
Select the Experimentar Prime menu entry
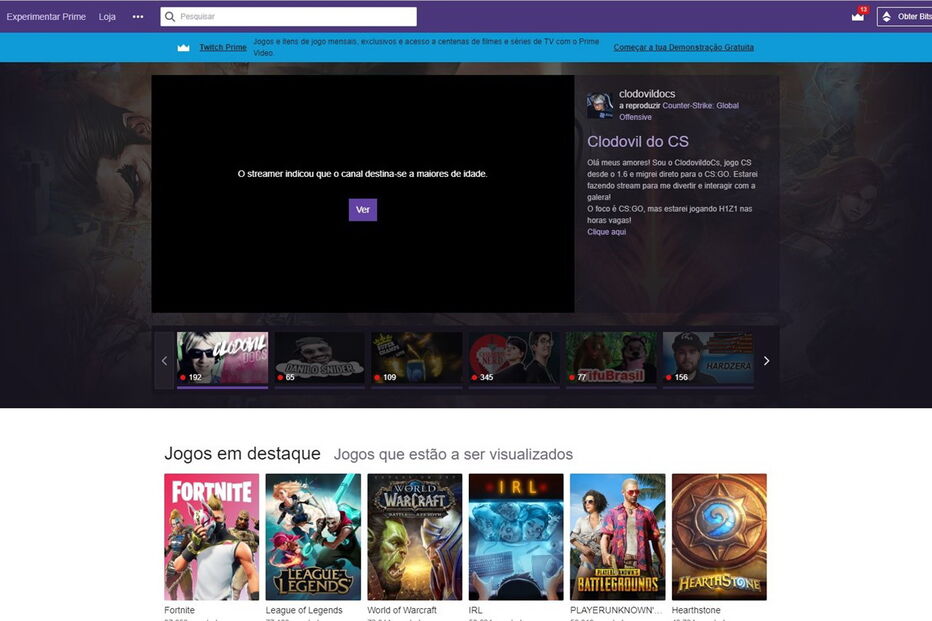tap(45, 16)
